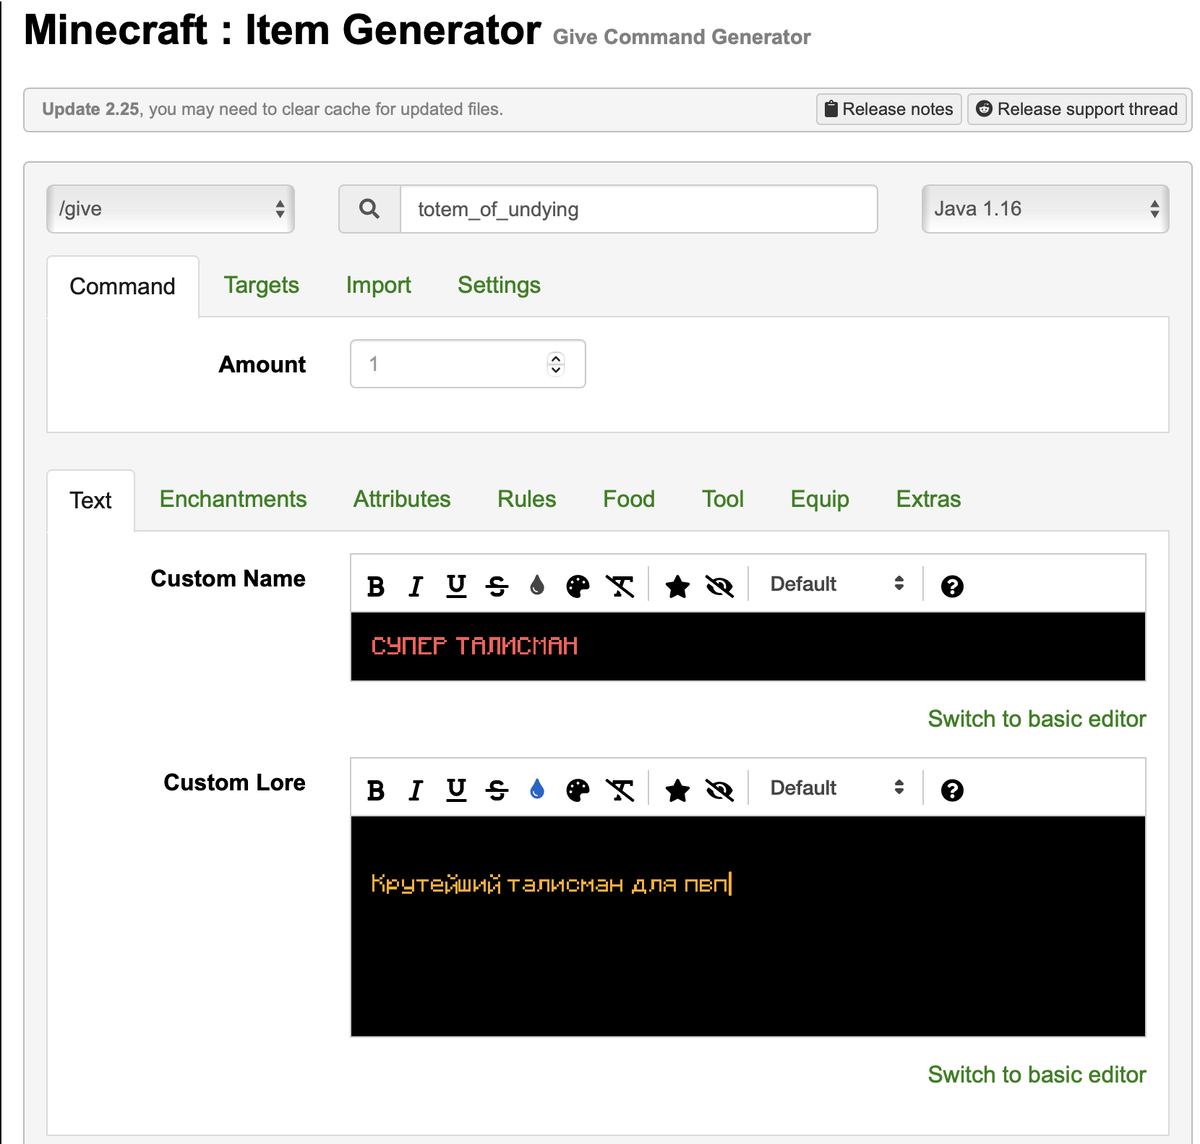The image size is (1200, 1144).
Task: Clear formatting in Custom Name toolbar
Action: click(x=620, y=586)
